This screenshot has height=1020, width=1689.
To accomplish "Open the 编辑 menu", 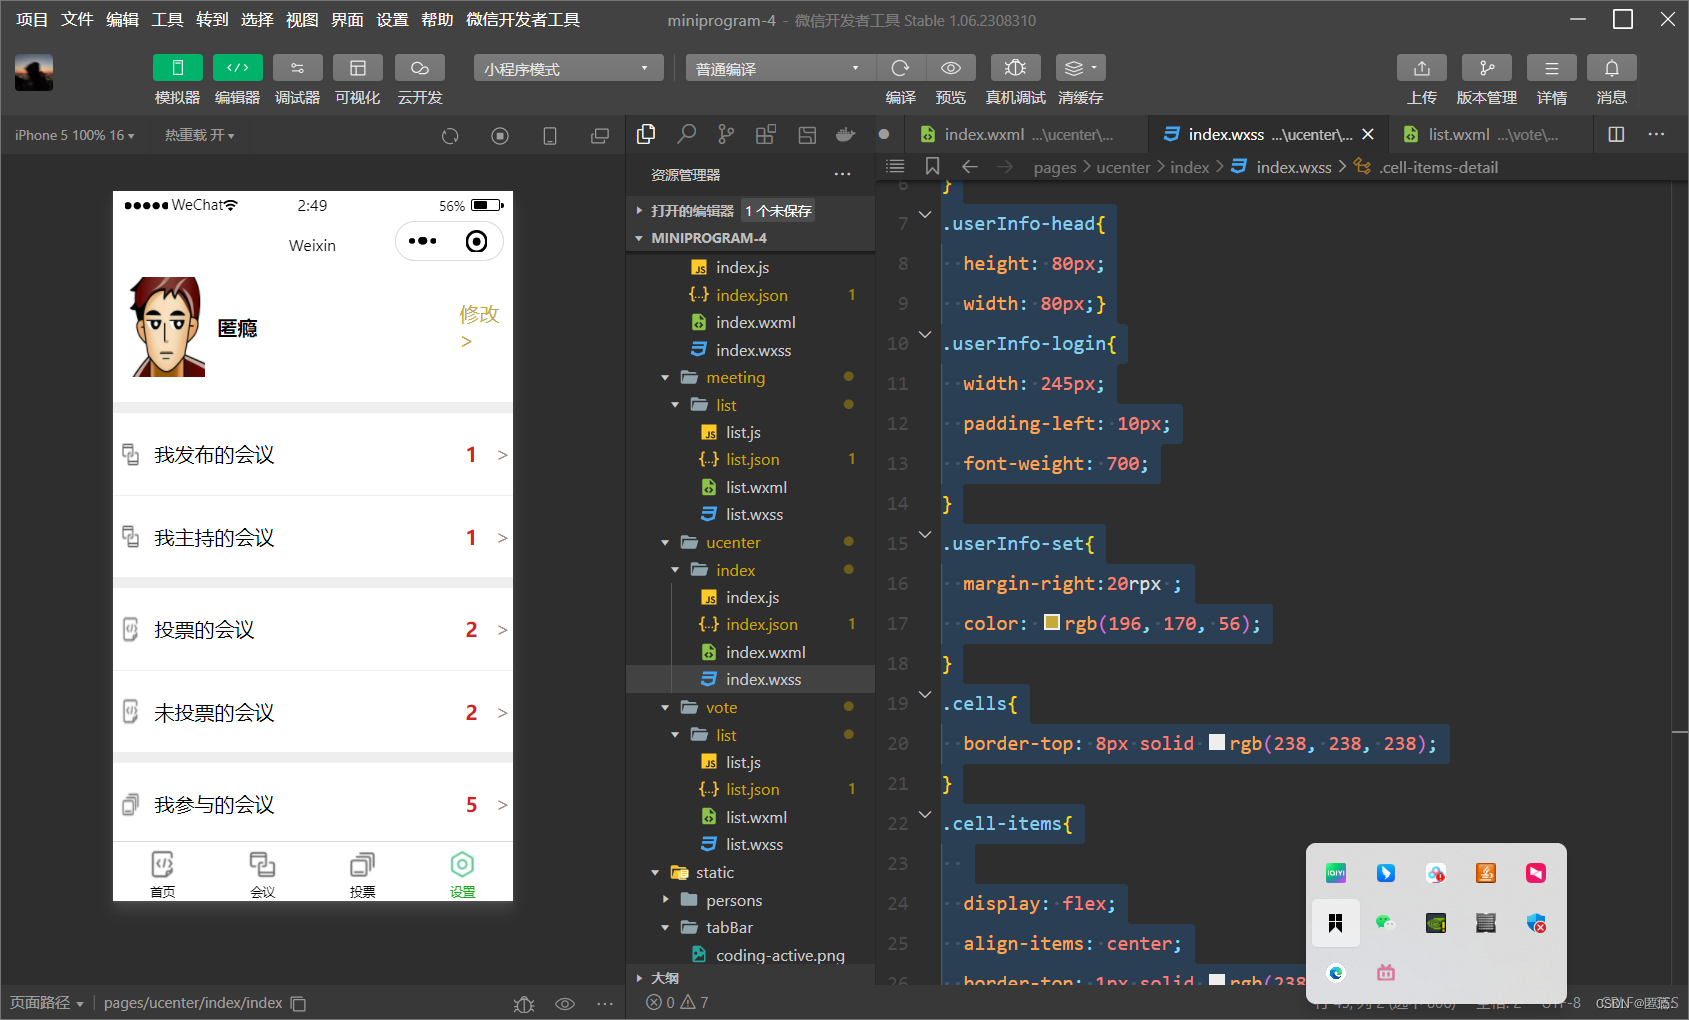I will pos(122,19).
